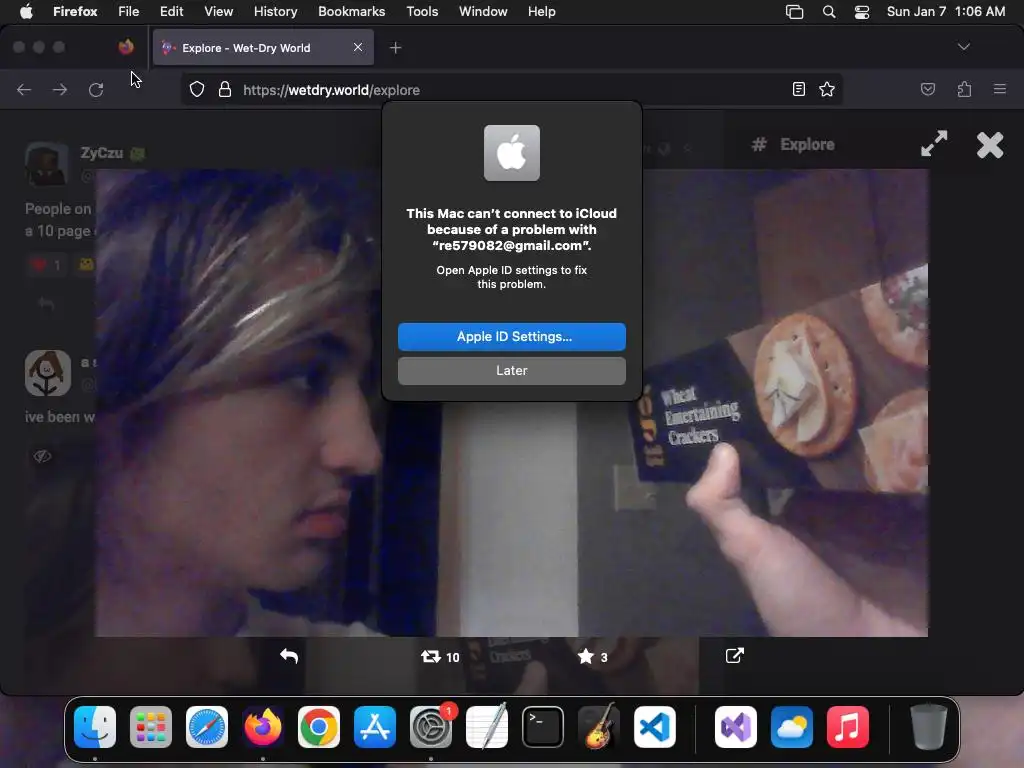Open Visual Studio Code from dock
1024x768 pixels.
click(655, 727)
